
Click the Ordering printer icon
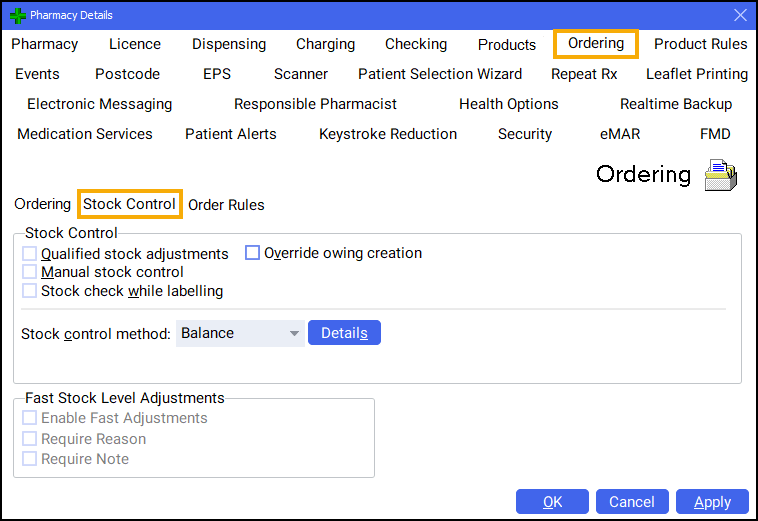click(720, 175)
